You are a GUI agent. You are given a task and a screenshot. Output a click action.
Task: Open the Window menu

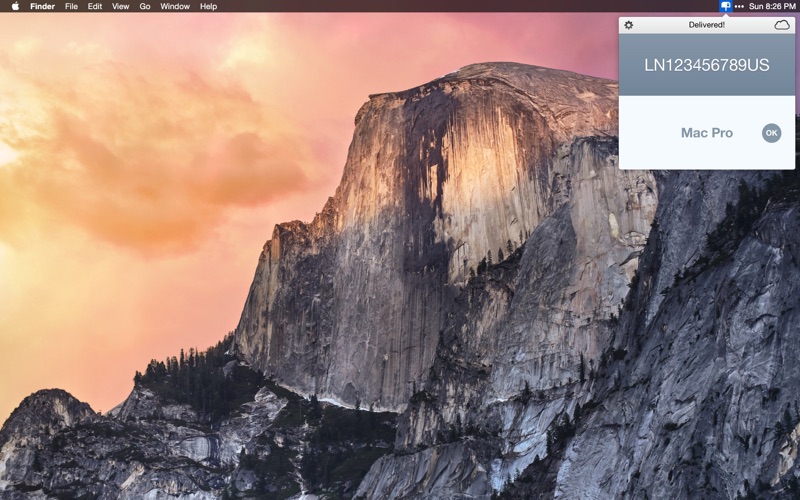(x=175, y=6)
